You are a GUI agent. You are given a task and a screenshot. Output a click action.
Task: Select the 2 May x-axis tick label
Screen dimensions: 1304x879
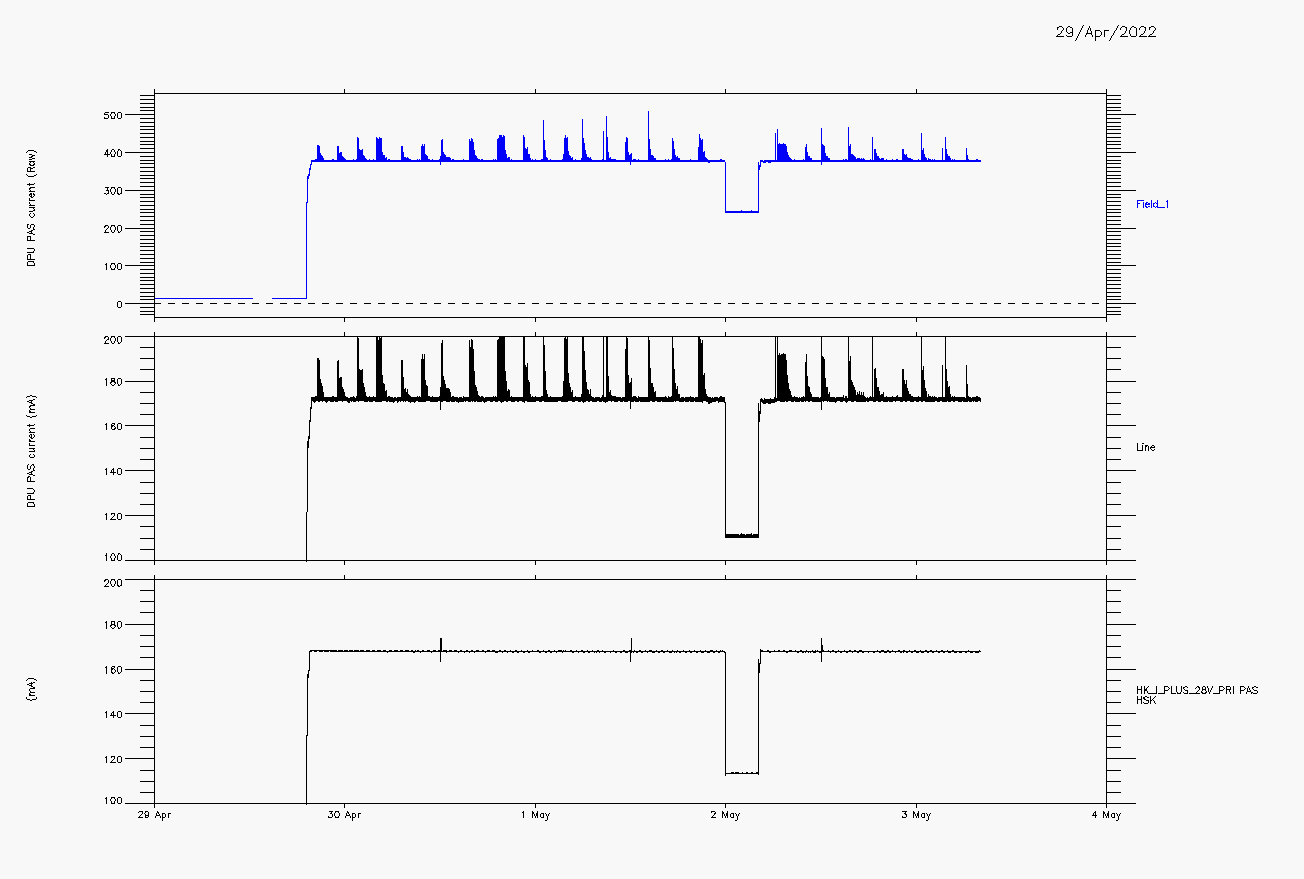pos(725,815)
